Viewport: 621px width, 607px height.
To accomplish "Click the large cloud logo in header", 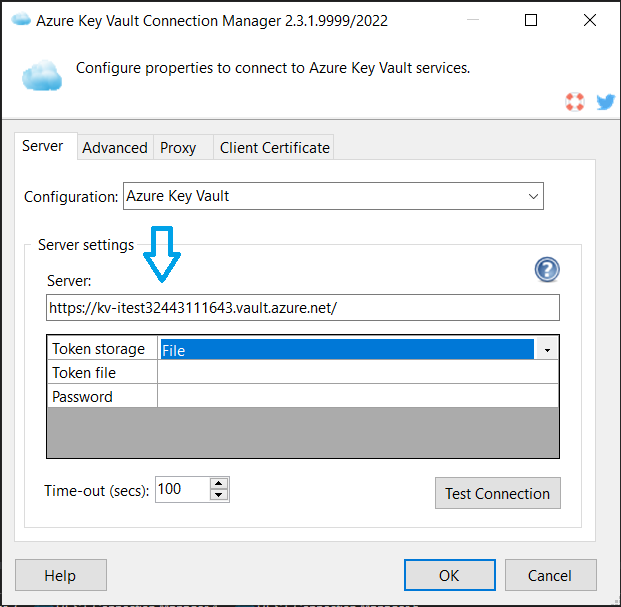I will coord(42,74).
